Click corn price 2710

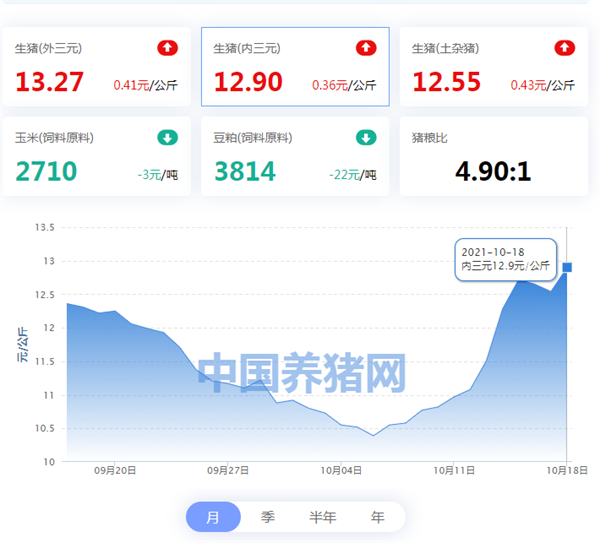tap(46, 171)
